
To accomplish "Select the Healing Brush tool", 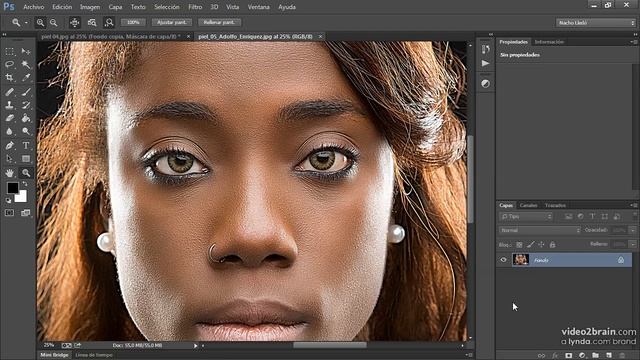I will (x=9, y=92).
